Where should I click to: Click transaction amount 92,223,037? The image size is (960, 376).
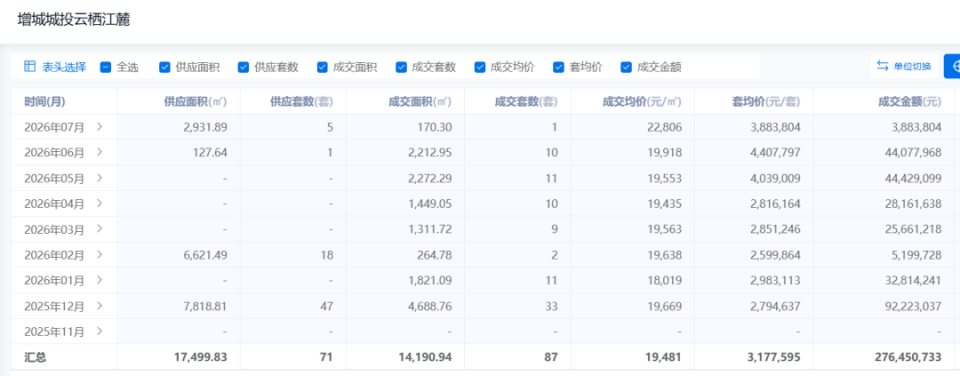click(913, 306)
